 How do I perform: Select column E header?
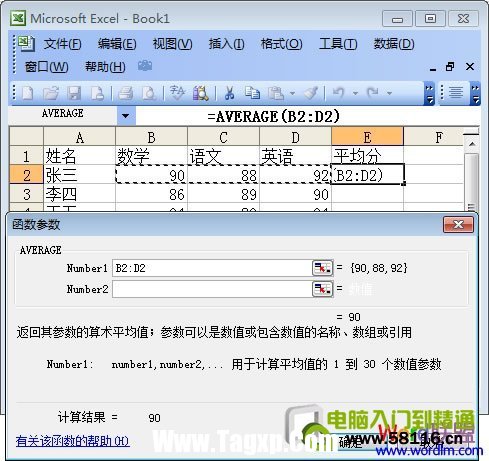[367, 137]
